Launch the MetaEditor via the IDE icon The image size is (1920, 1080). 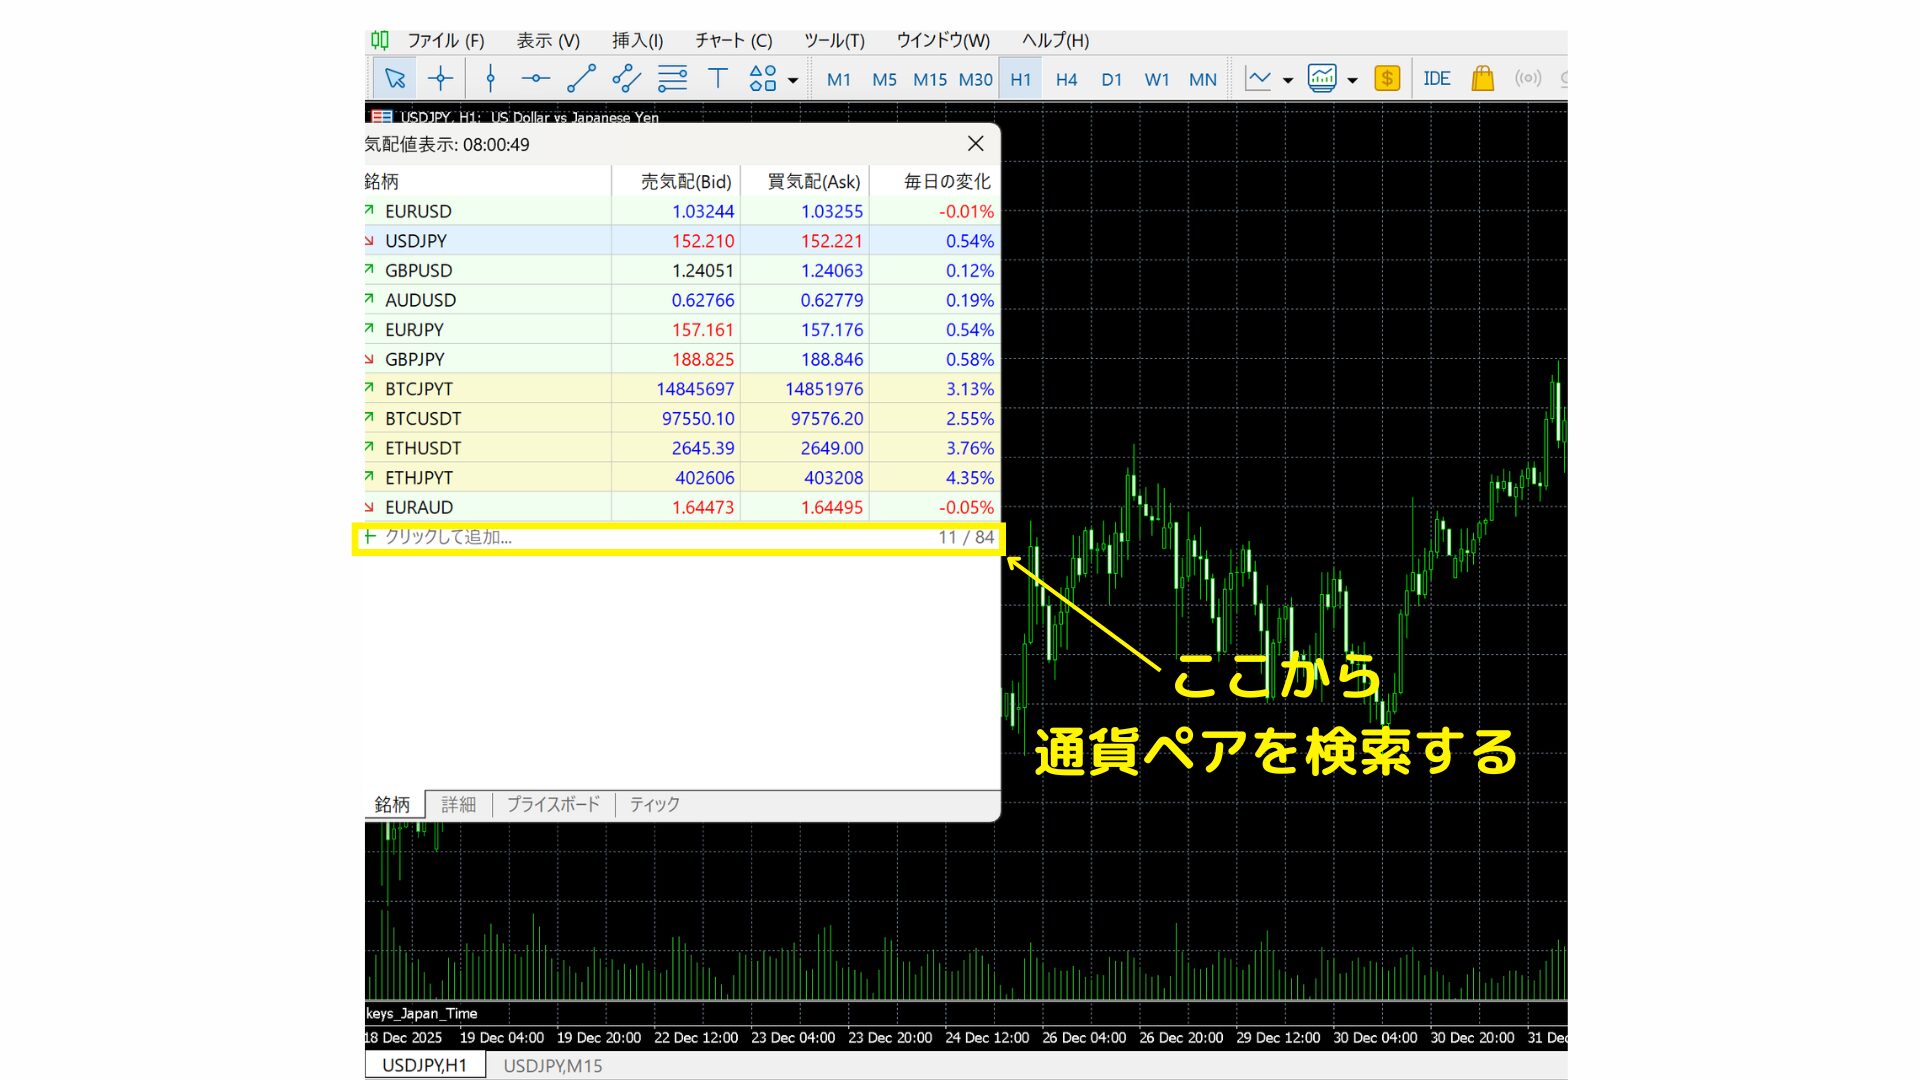click(x=1437, y=77)
